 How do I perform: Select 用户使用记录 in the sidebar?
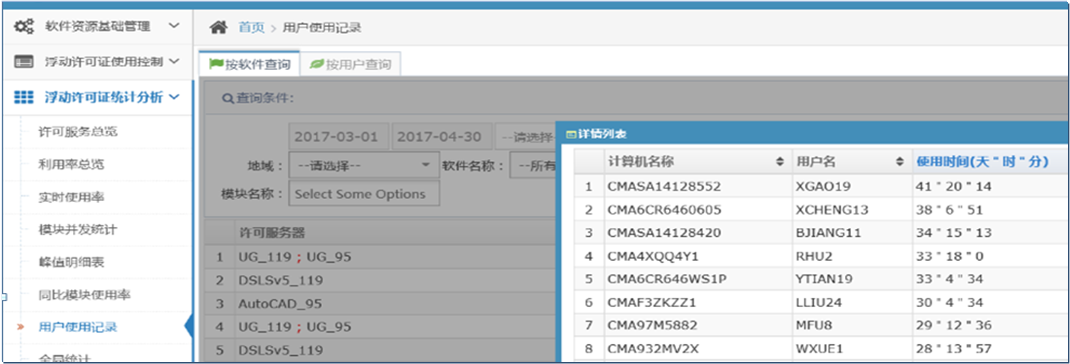coord(78,328)
